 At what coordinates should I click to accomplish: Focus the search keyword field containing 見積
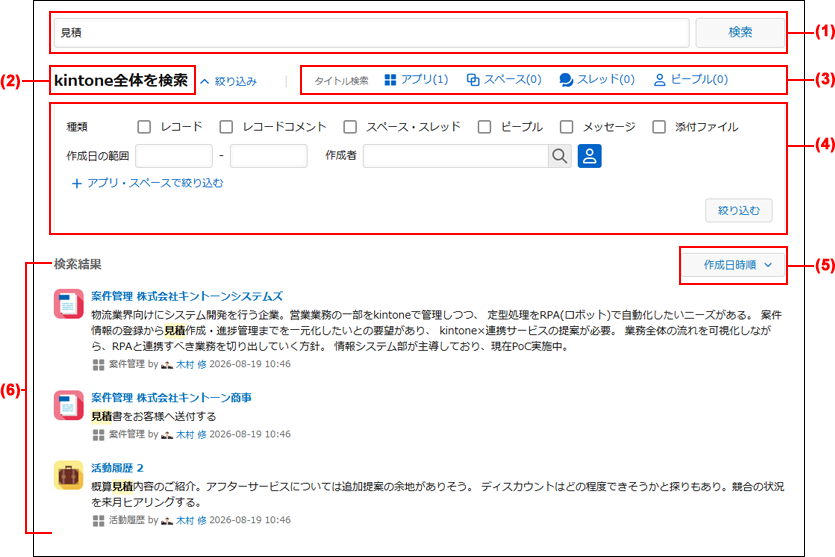point(372,33)
